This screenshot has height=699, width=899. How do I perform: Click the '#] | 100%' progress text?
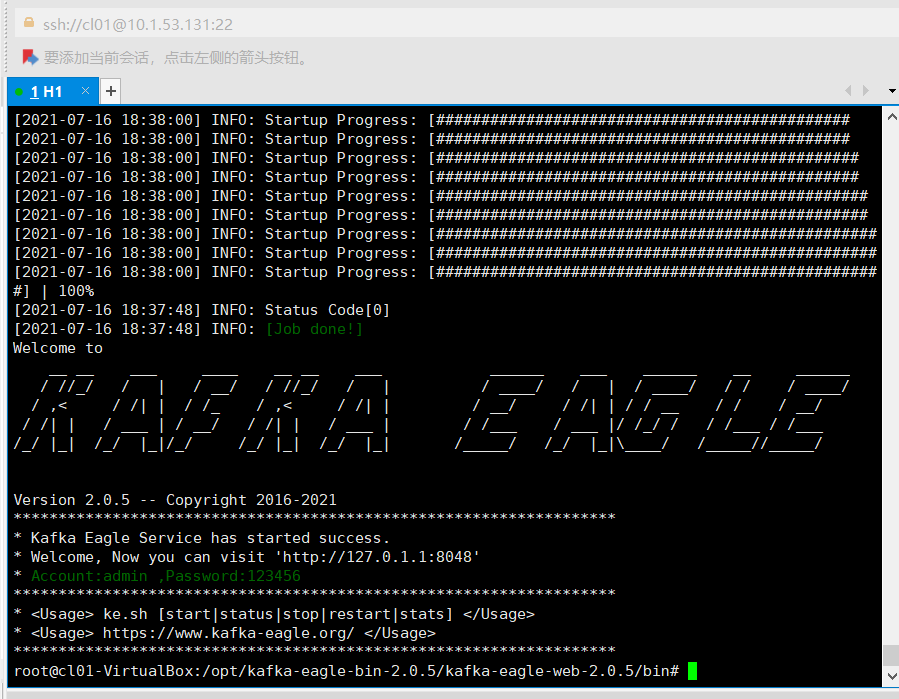pos(54,291)
